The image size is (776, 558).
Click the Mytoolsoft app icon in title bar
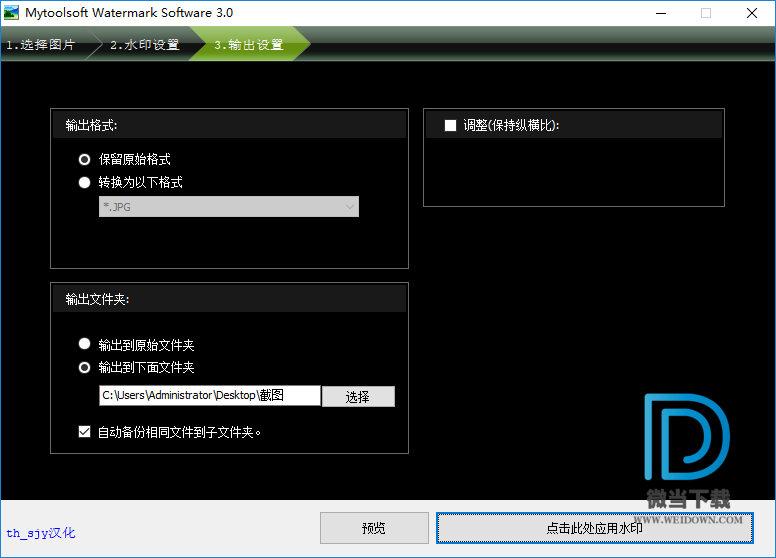coord(12,13)
